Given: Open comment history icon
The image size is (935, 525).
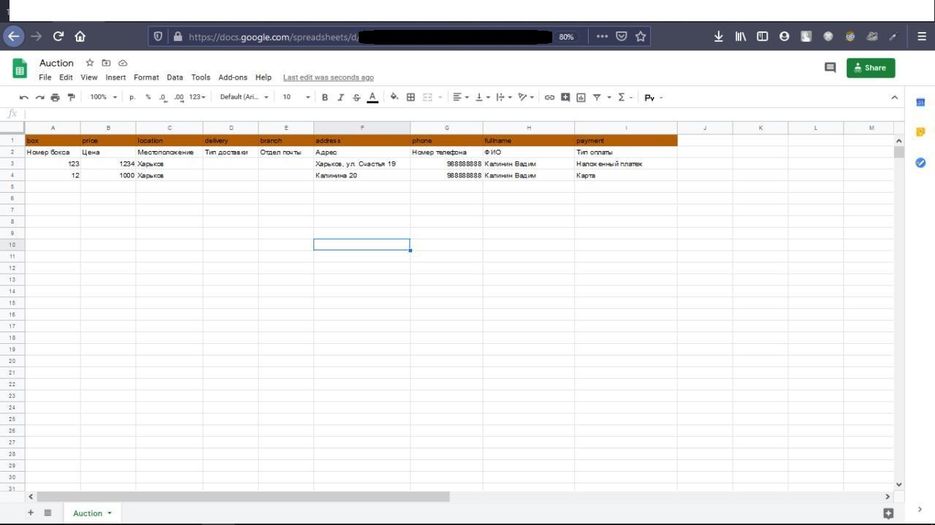Looking at the screenshot, I should (830, 67).
